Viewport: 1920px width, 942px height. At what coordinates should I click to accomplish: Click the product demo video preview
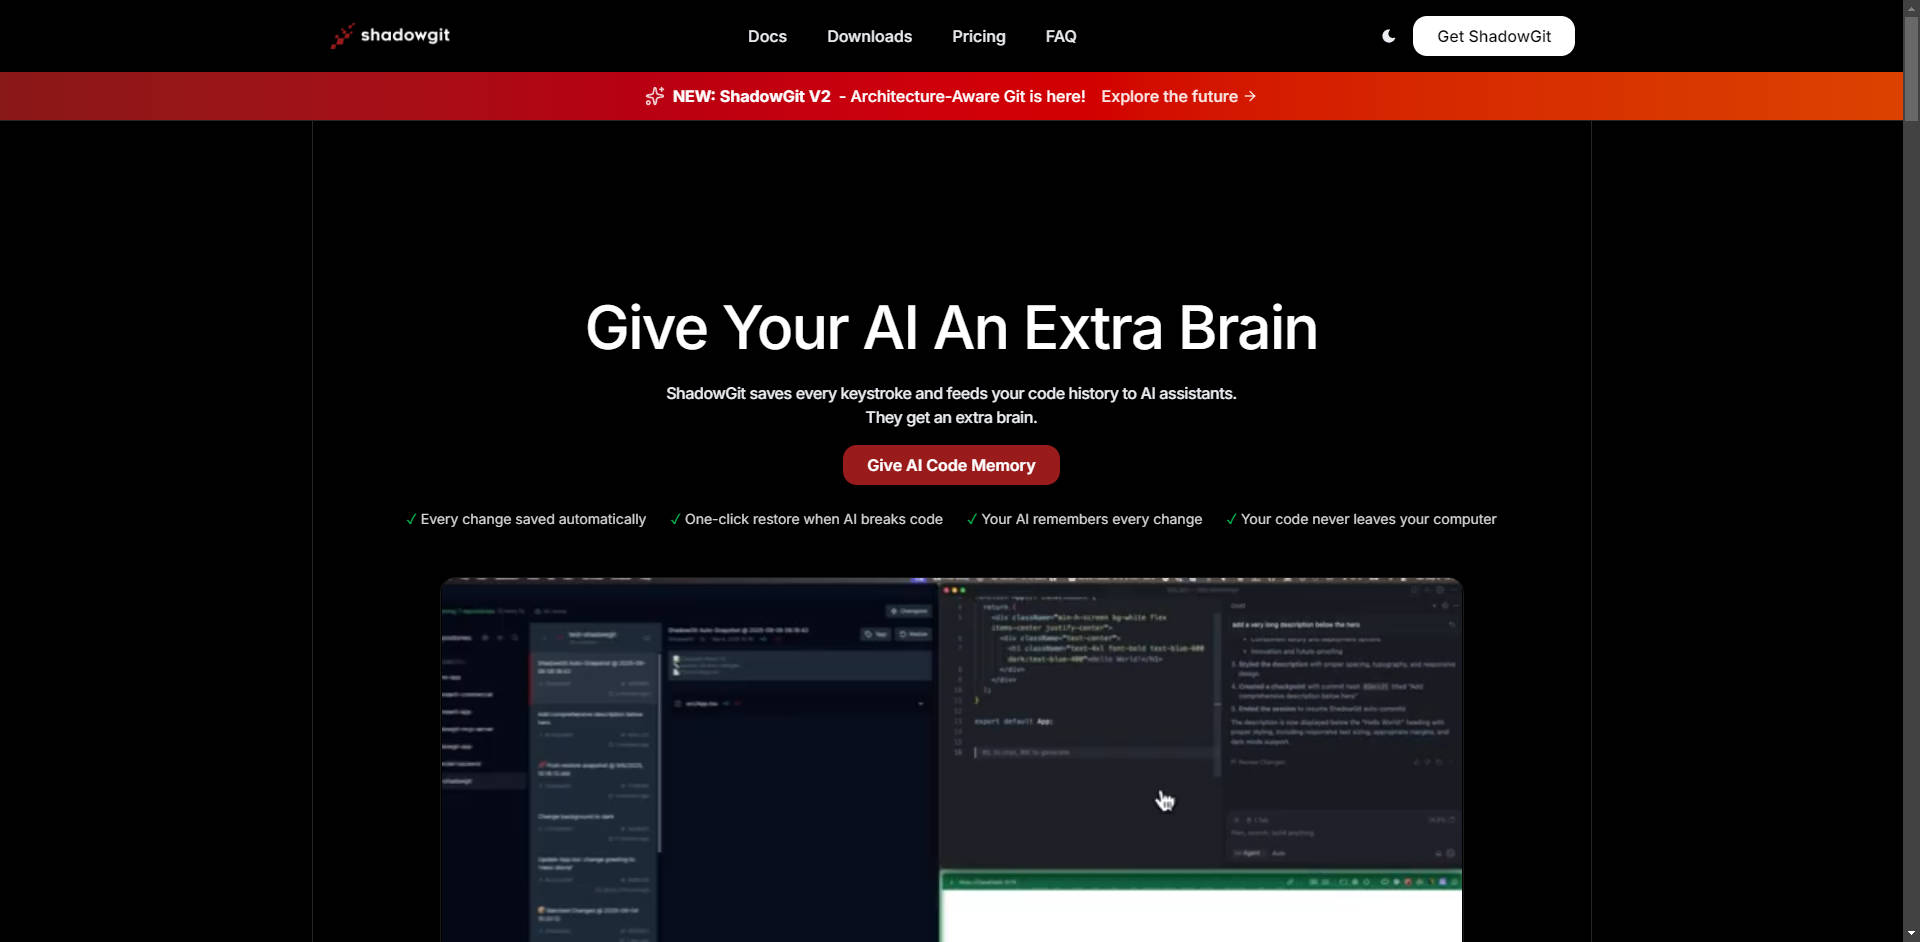point(950,760)
